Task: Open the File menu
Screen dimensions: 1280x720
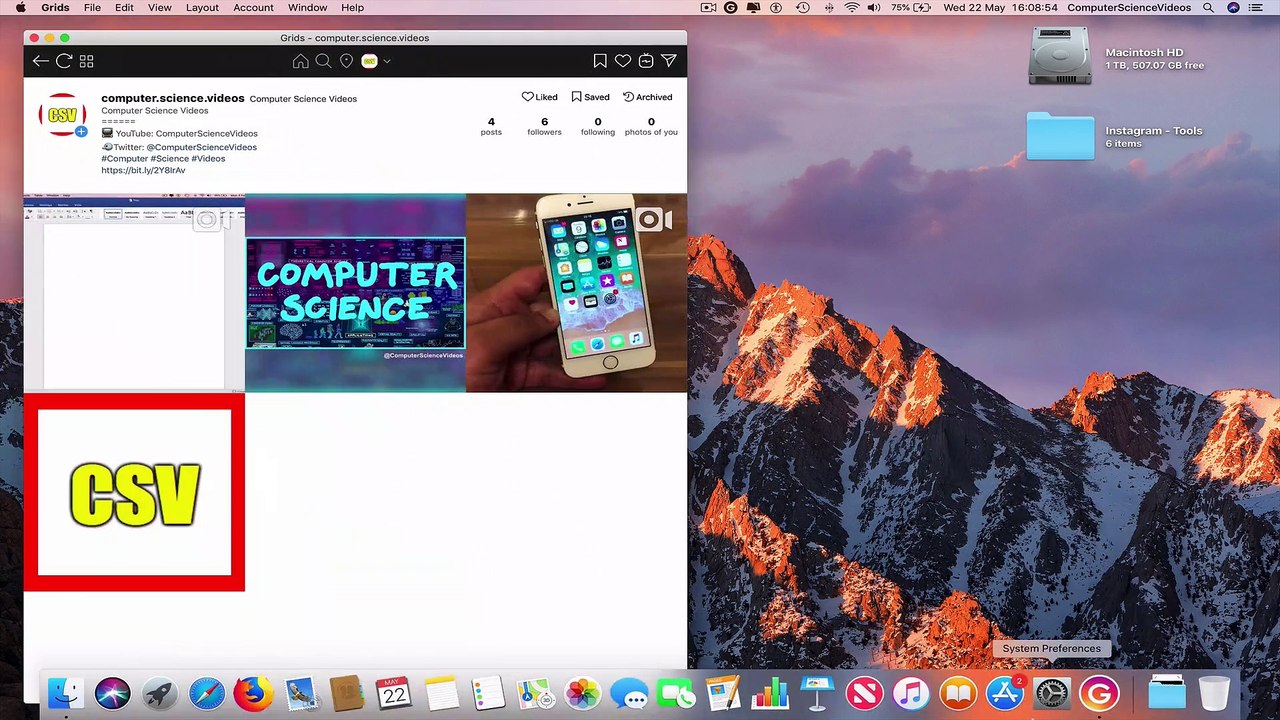Action: (x=92, y=8)
